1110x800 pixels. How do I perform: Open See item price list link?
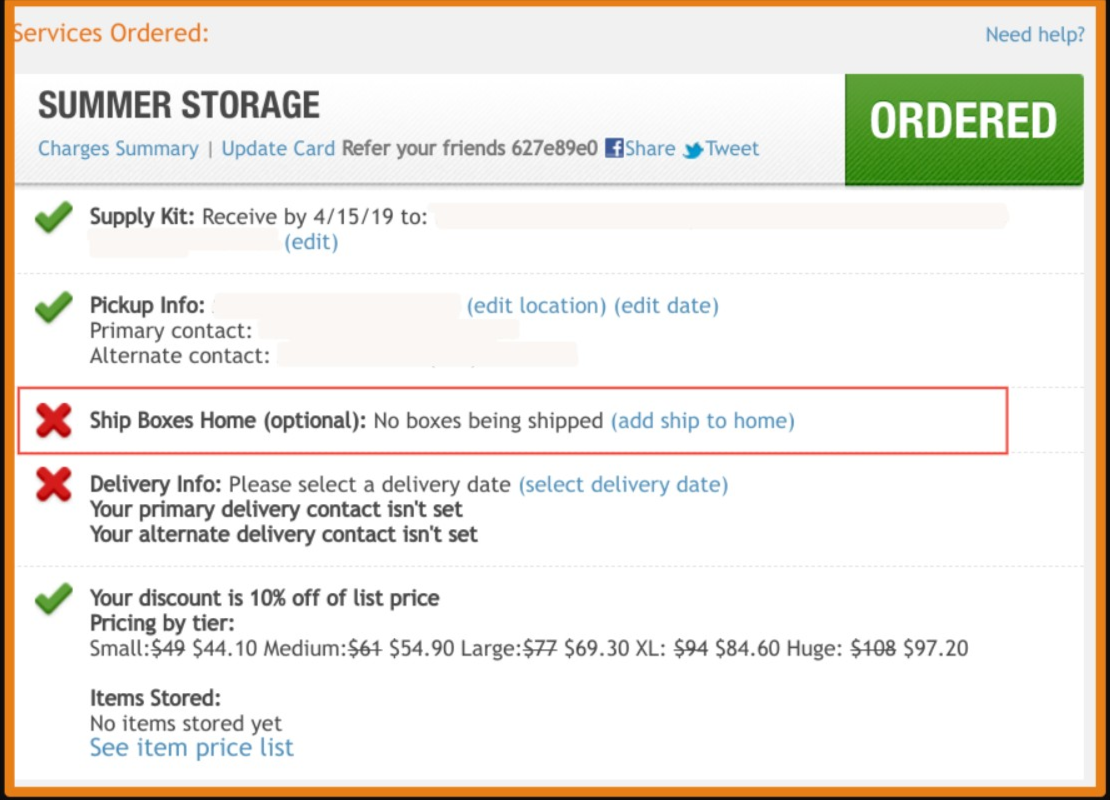191,748
